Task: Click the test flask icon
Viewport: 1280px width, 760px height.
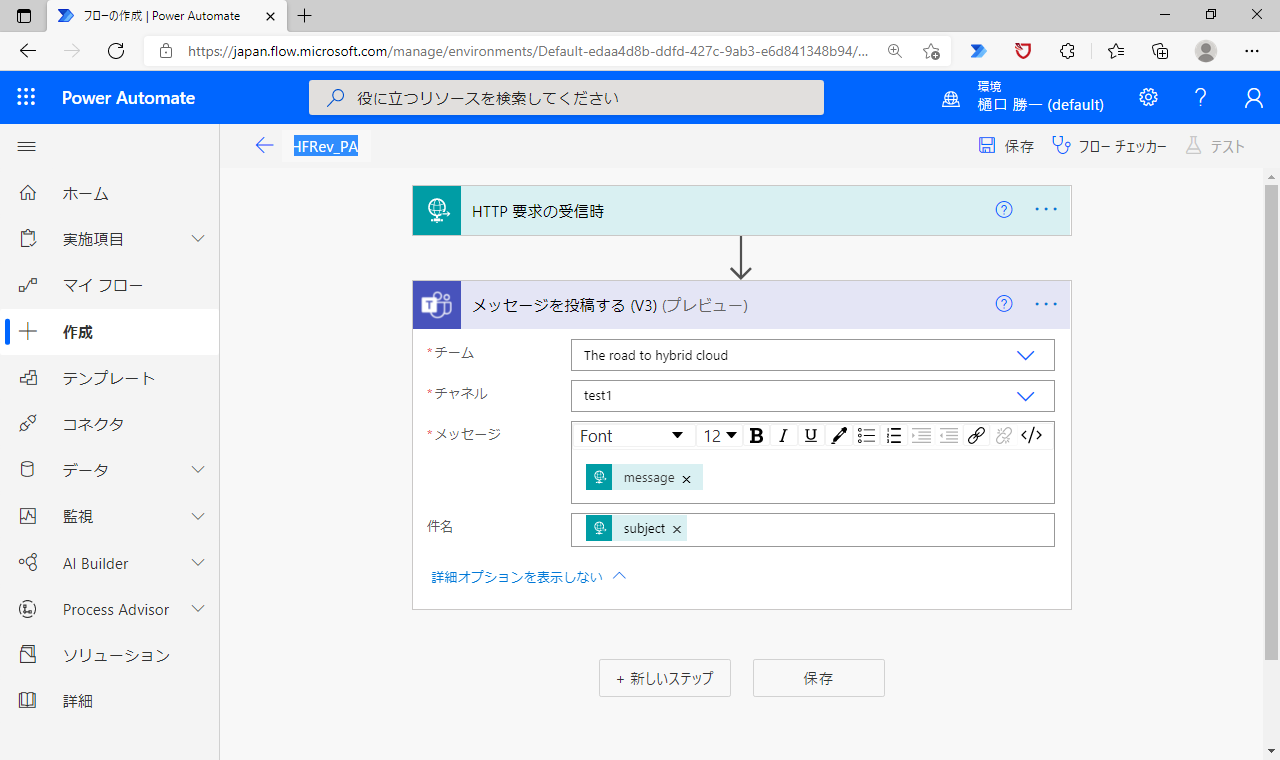Action: click(1193, 146)
